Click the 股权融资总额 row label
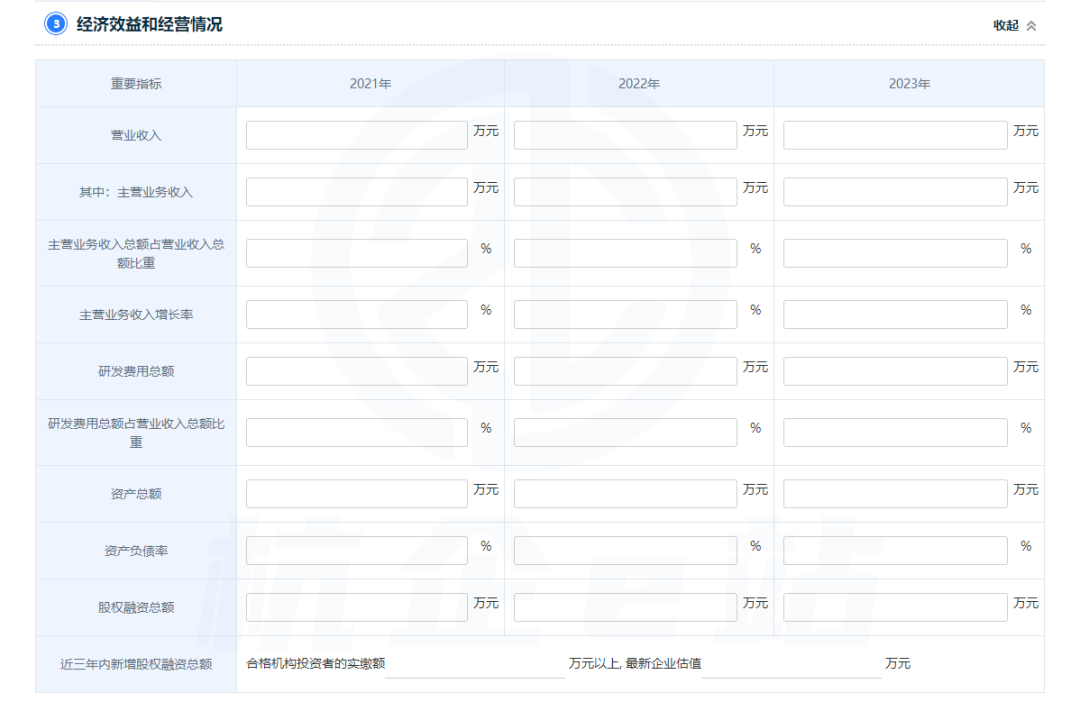The image size is (1080, 702). [x=136, y=608]
